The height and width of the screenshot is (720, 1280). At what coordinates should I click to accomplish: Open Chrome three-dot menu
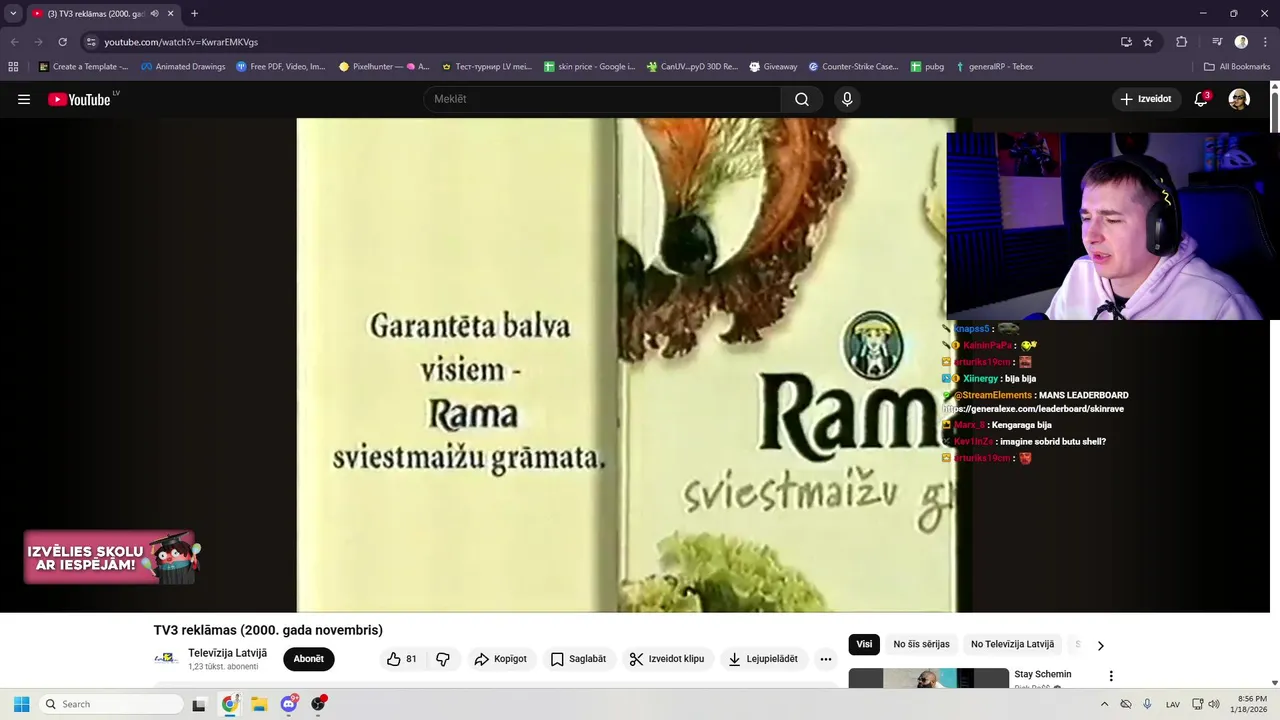point(1265,42)
